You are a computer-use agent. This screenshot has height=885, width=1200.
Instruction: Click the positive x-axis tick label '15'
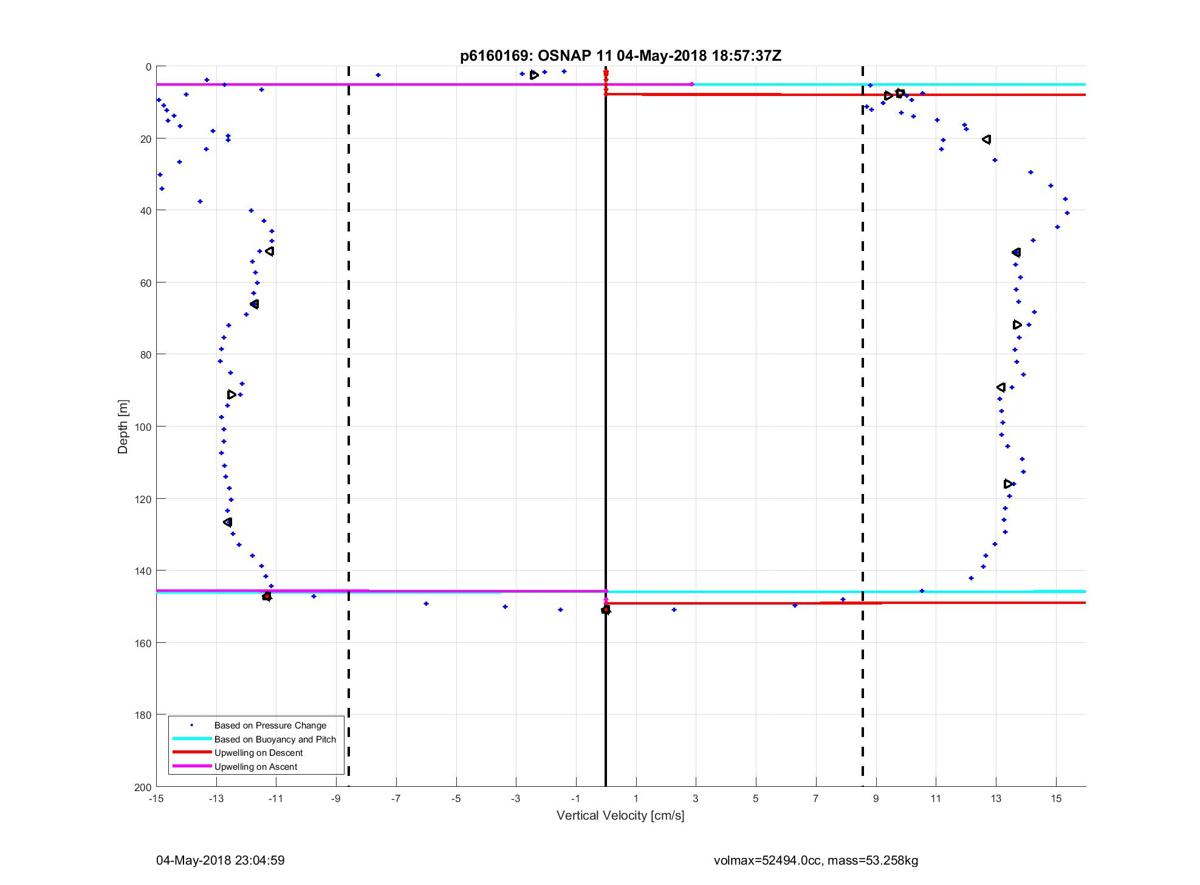pos(1056,799)
